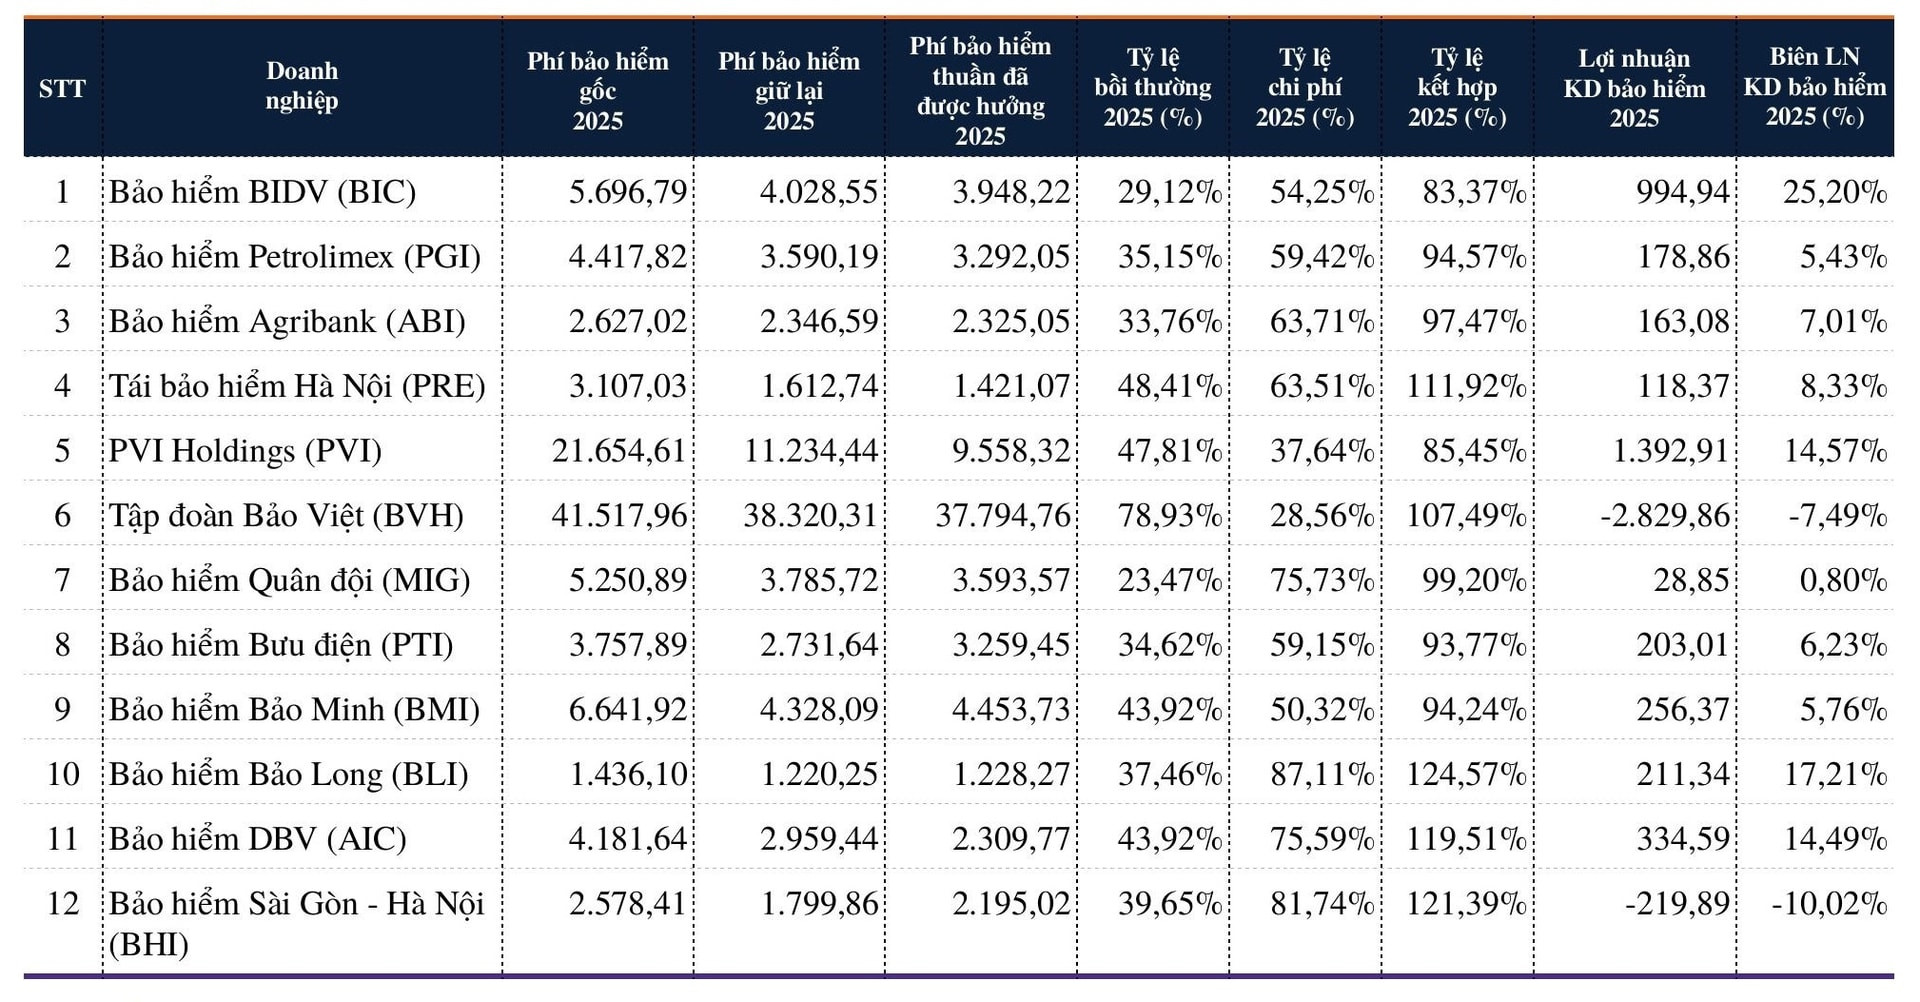
Task: Select Tập đoàn Bảo Việt (BVH) name
Action: (286, 515)
